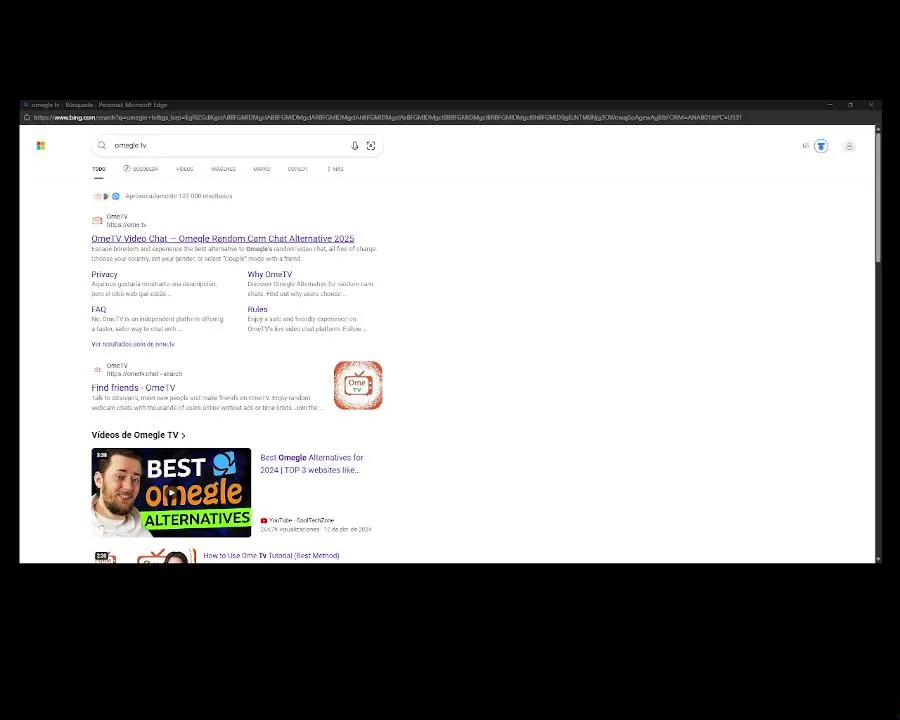Click the scrollbar down arrow
900x720 pixels.
tap(878, 559)
